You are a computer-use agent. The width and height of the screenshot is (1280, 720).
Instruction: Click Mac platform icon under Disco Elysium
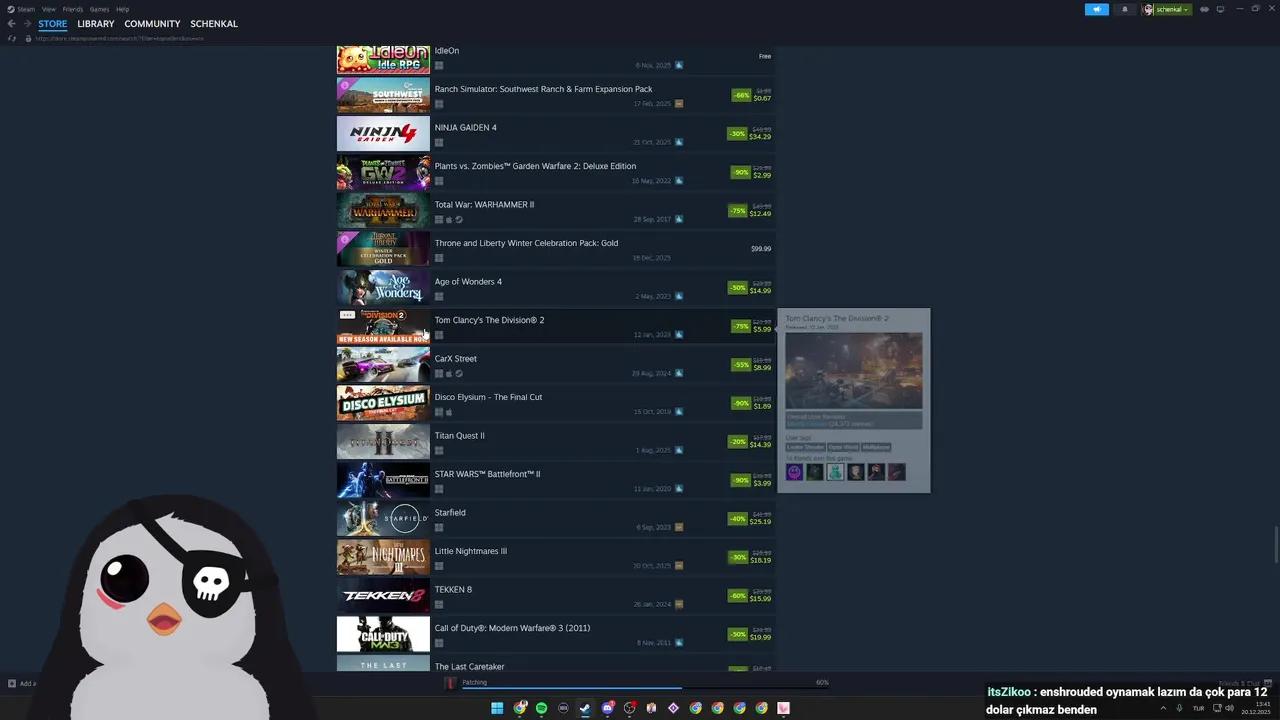pyautogui.click(x=449, y=412)
